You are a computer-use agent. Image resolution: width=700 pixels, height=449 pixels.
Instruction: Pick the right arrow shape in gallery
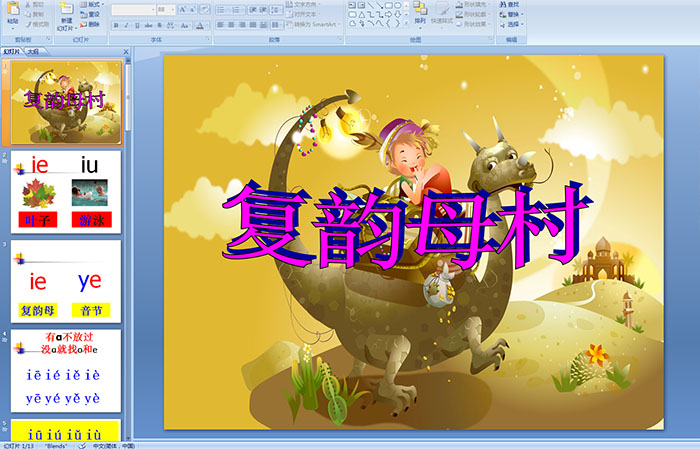coord(388,14)
